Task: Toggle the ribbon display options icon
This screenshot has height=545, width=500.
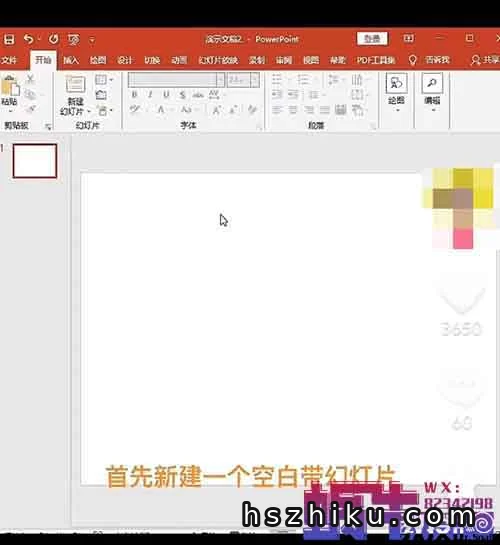Action: coord(409,38)
